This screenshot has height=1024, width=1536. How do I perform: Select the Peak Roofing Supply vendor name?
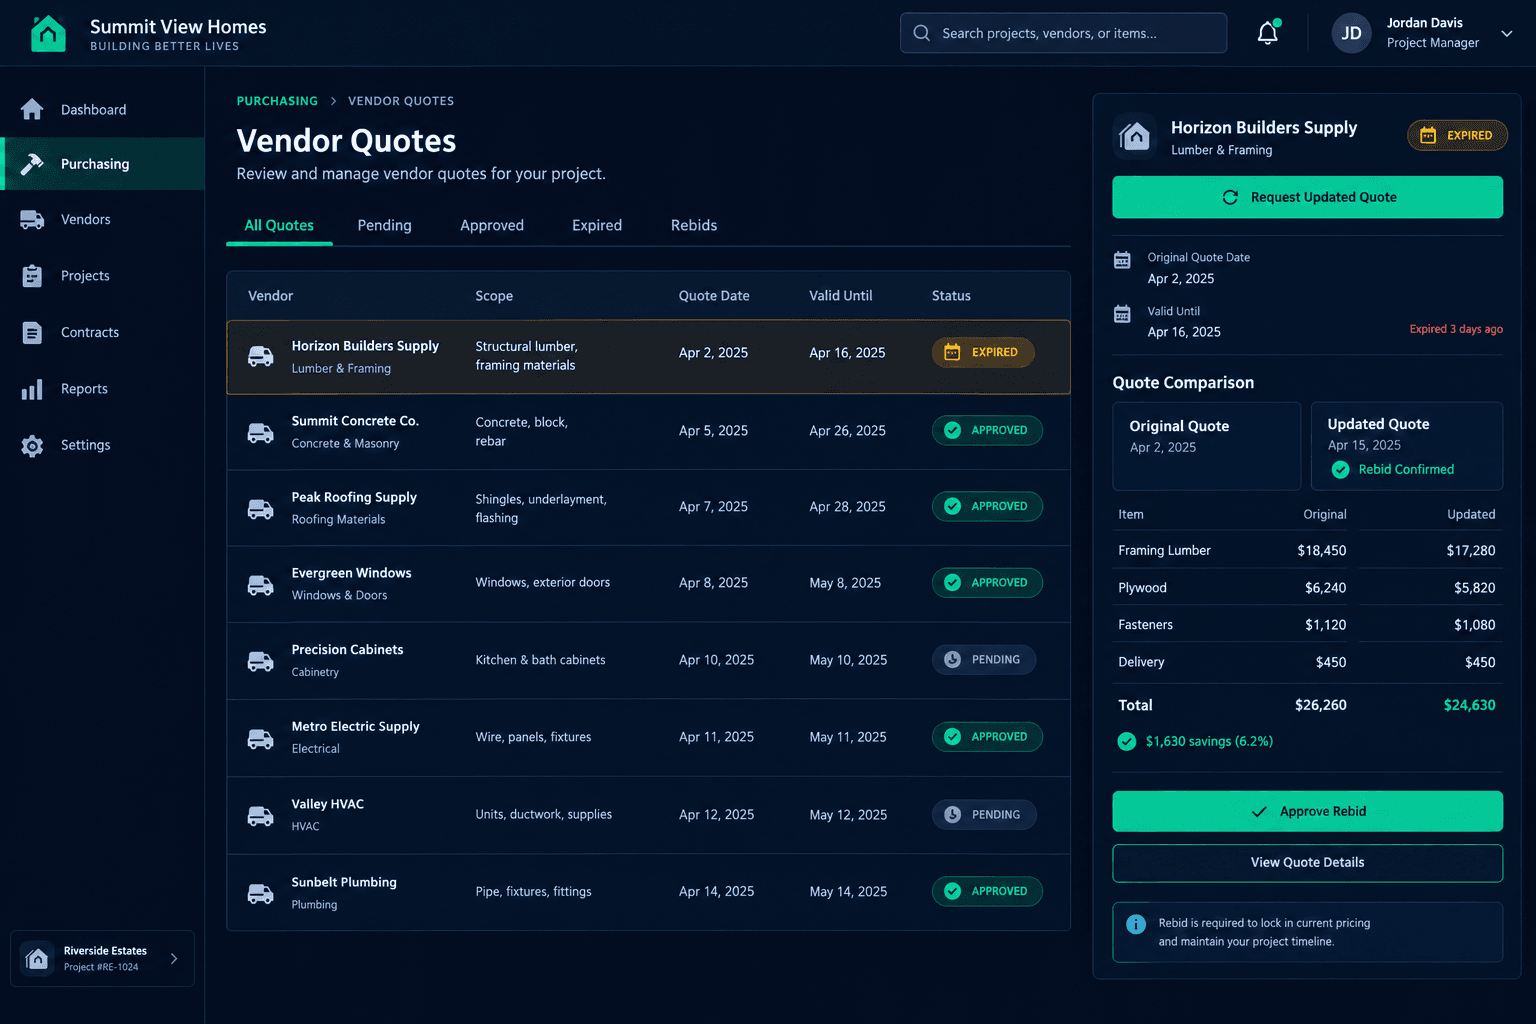click(354, 497)
